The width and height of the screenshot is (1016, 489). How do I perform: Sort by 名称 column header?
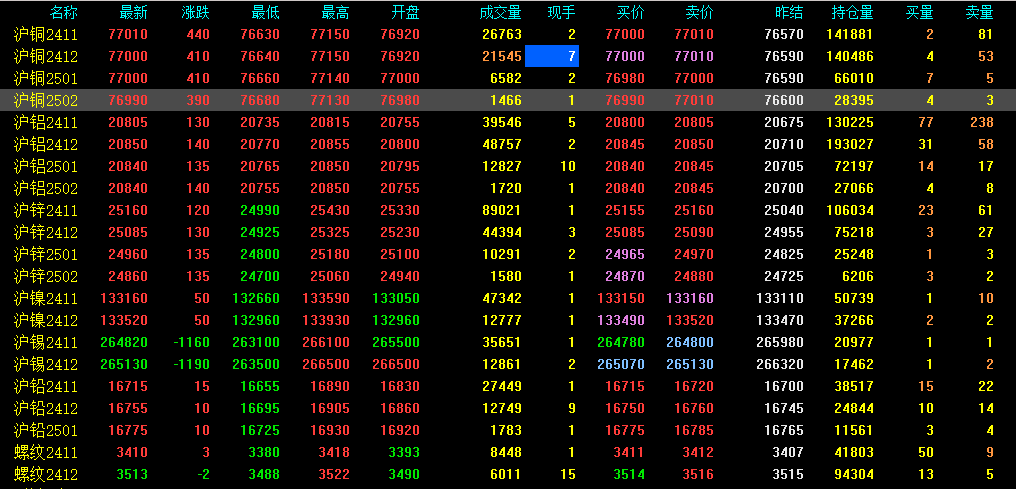tap(64, 12)
